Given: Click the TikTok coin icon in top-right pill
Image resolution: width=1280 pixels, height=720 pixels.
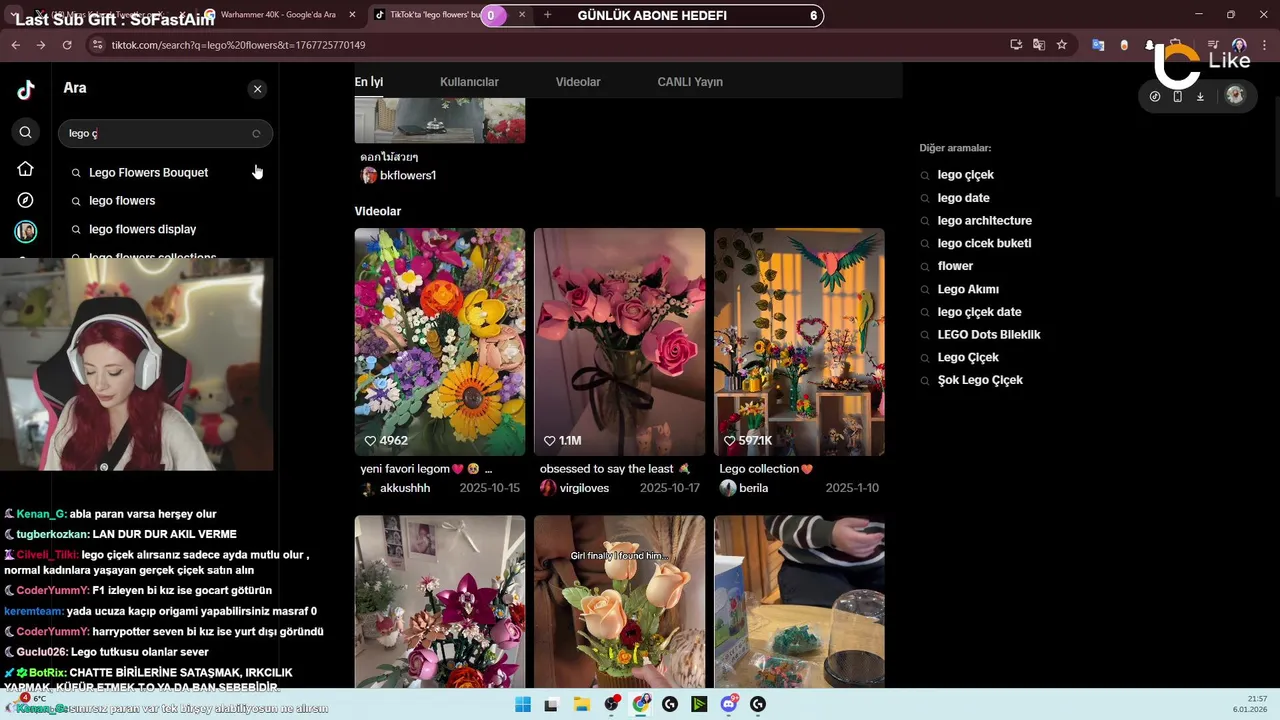Looking at the screenshot, I should [1155, 96].
